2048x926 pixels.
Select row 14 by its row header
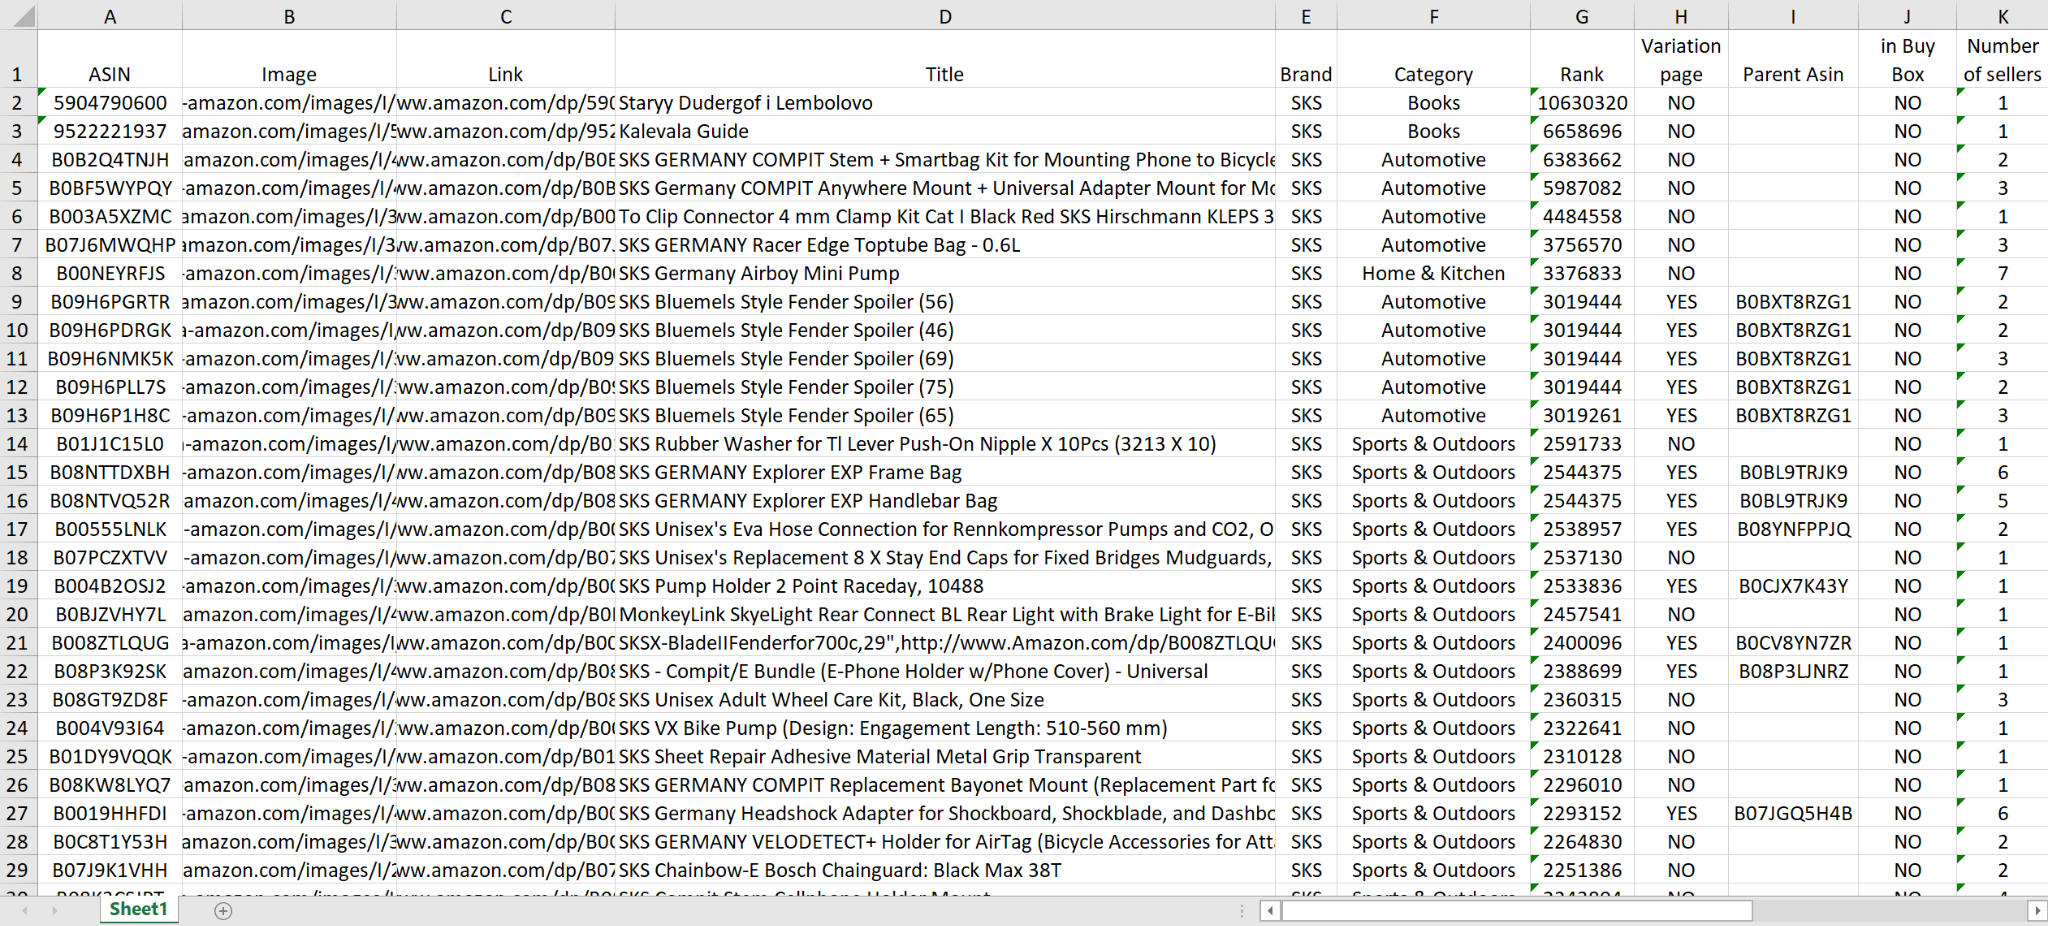17,444
